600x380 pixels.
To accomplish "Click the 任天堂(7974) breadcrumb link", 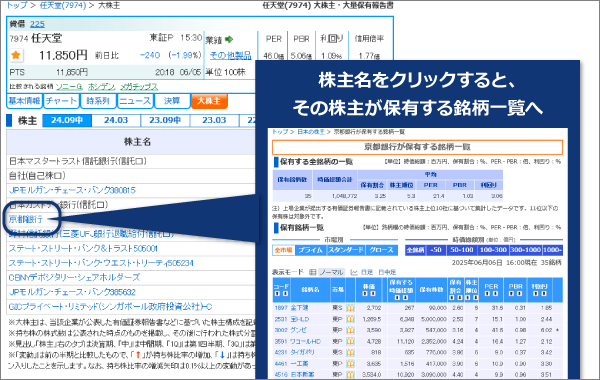I will tap(63, 5).
